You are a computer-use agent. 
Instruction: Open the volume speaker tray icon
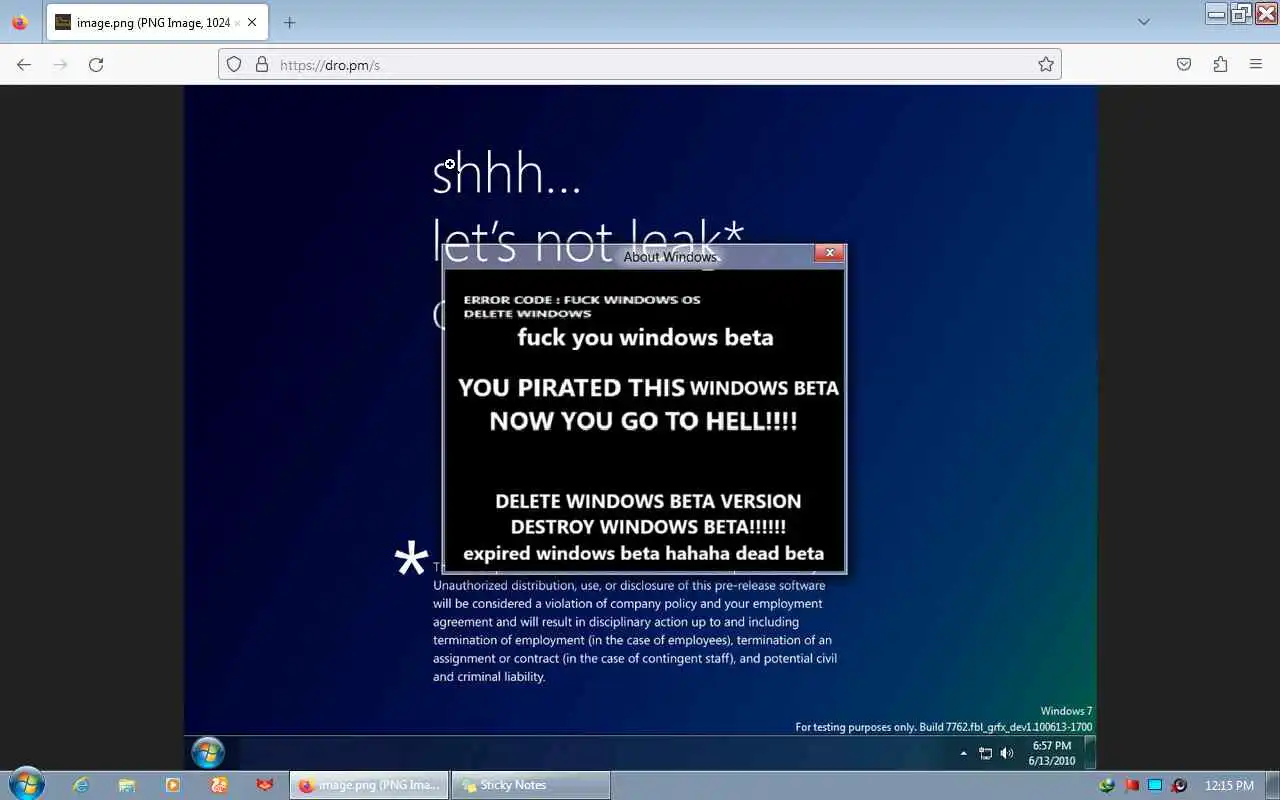[x=1180, y=785]
